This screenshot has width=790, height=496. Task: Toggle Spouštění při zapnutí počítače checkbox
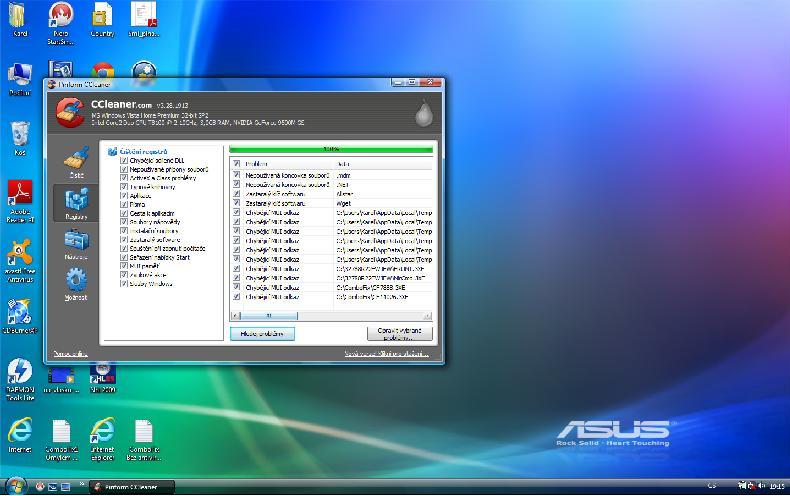pos(123,249)
